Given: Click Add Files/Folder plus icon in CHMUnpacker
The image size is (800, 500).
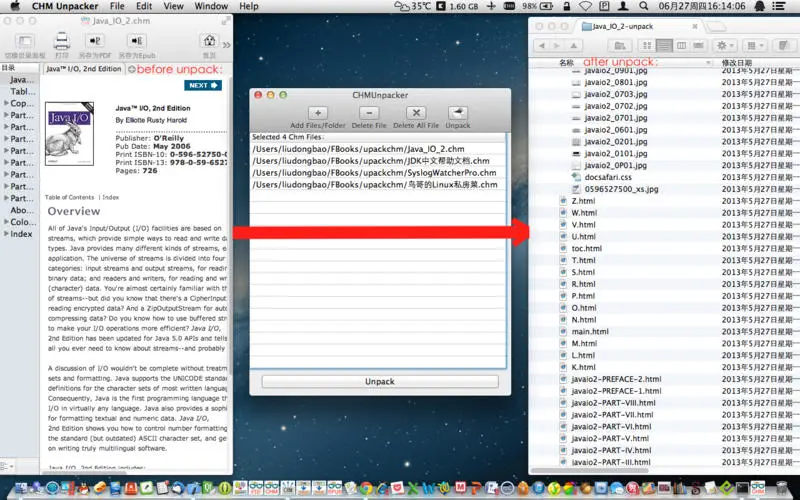Looking at the screenshot, I should [x=317, y=113].
